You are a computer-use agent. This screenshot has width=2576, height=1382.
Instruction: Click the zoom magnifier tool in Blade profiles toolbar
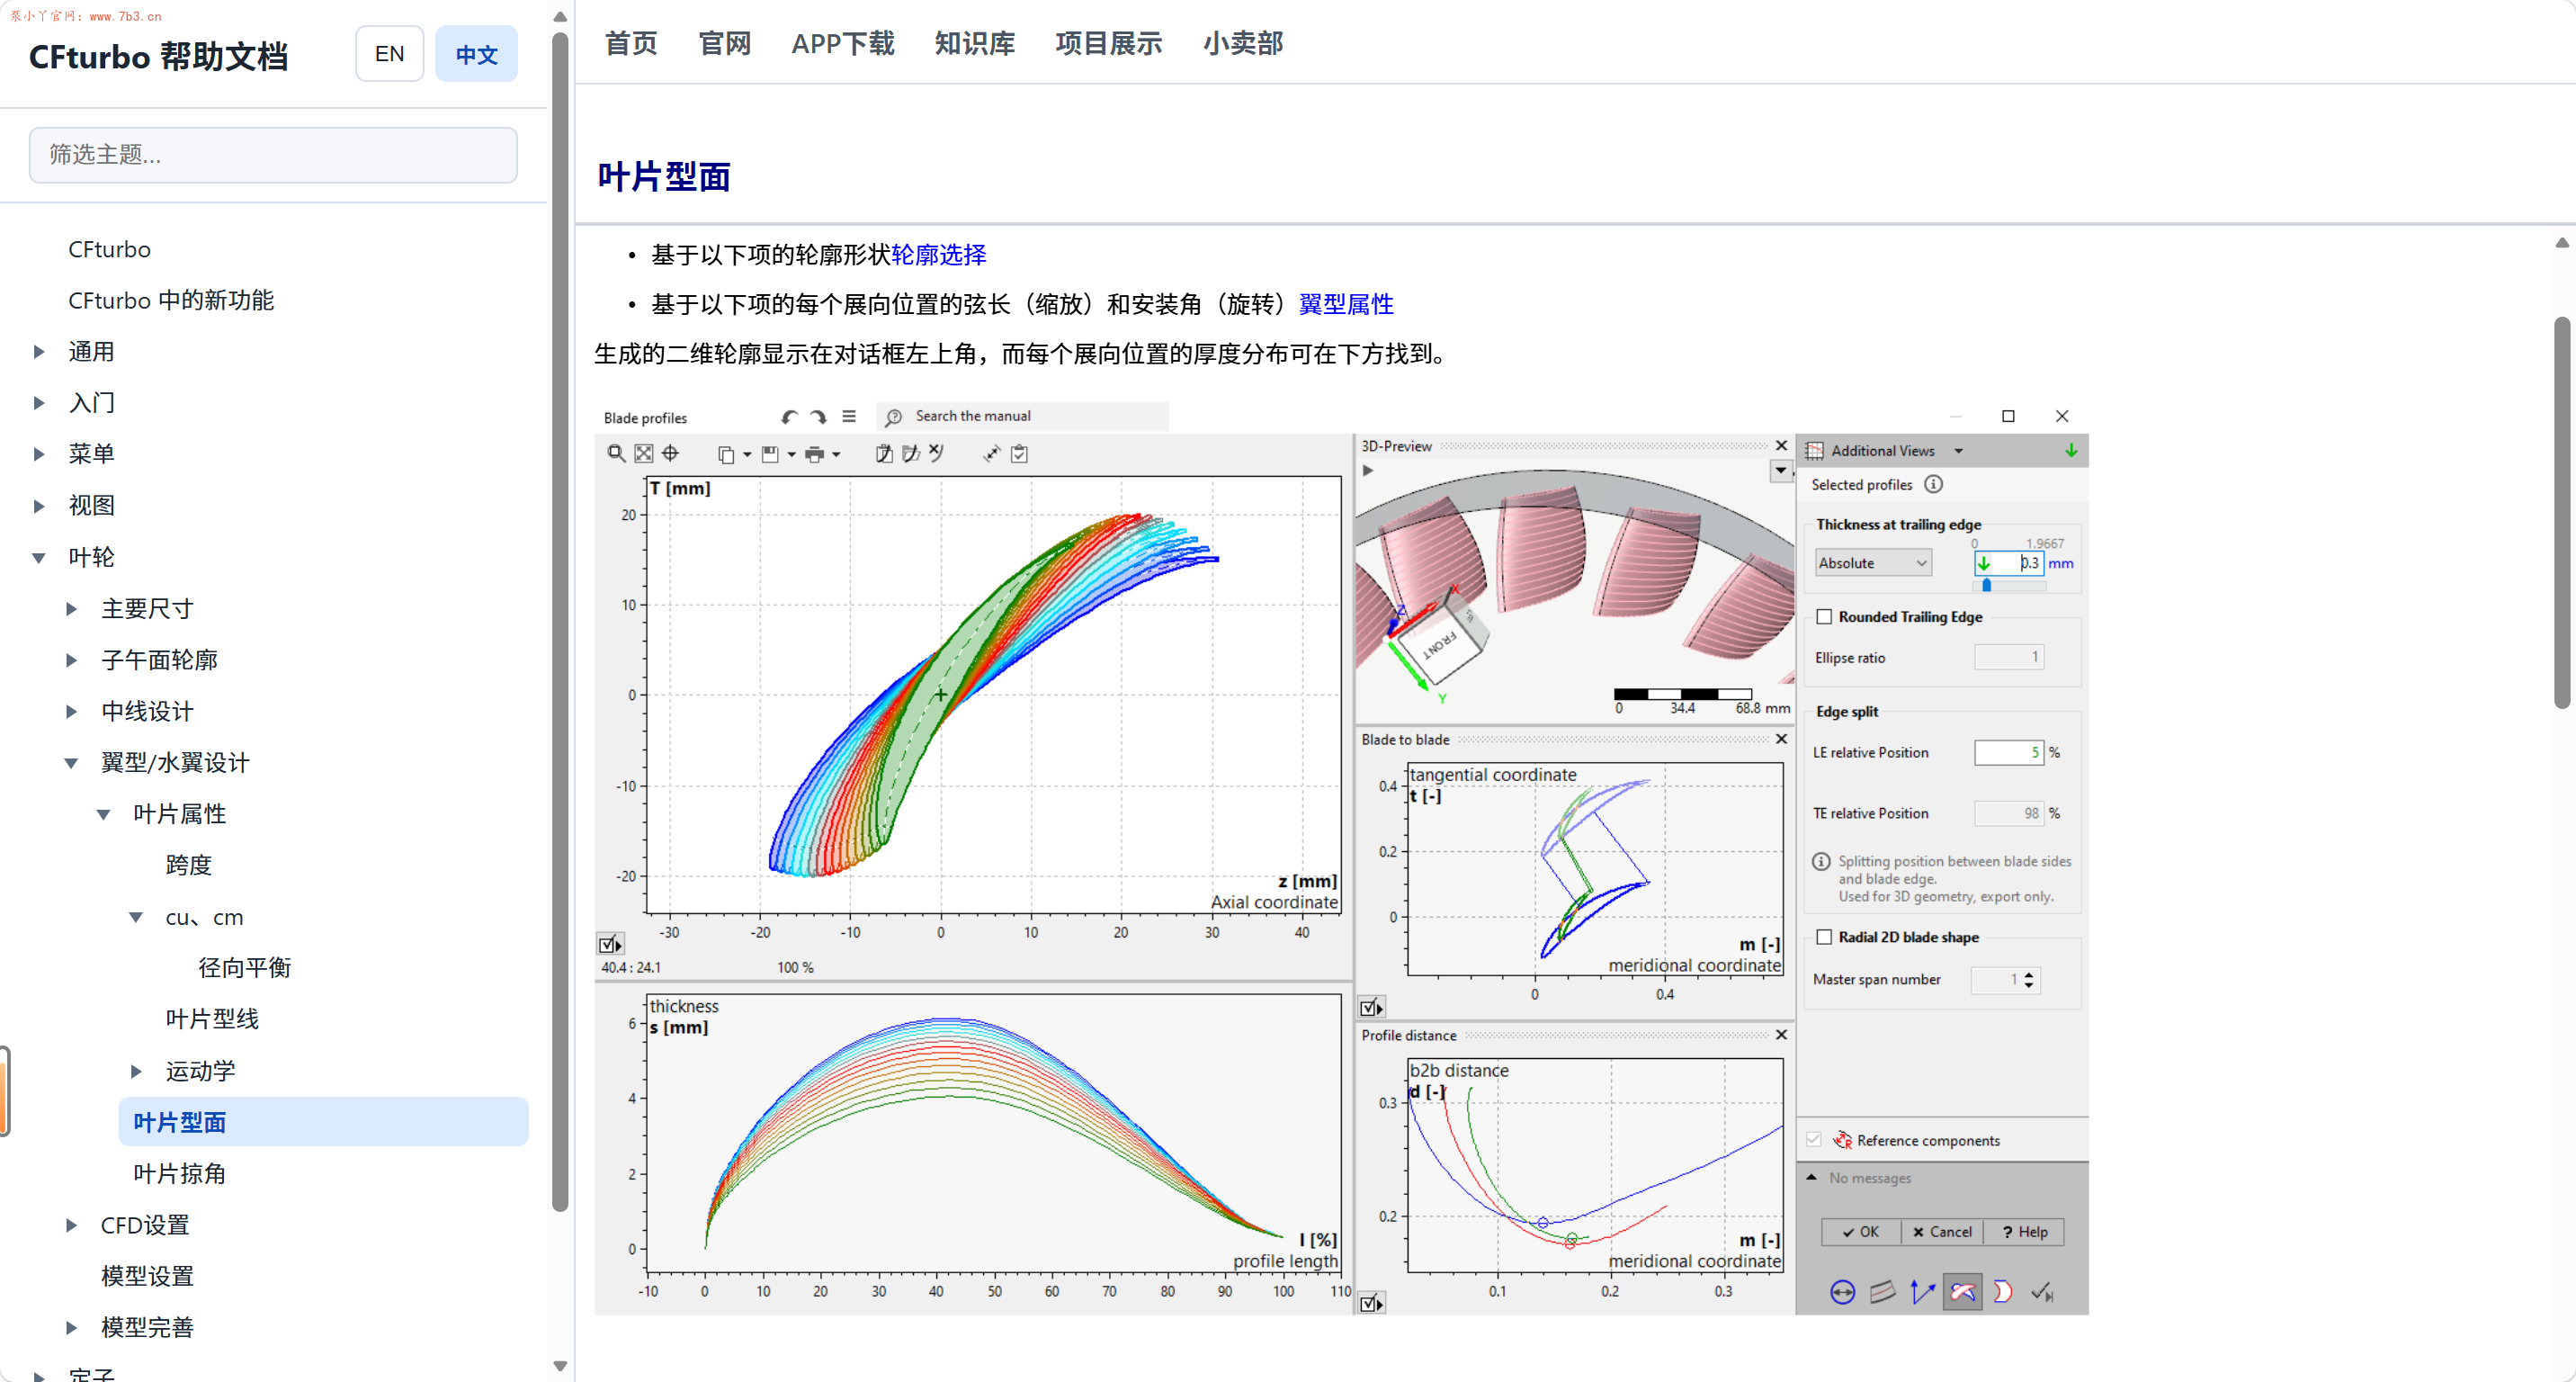[x=616, y=454]
